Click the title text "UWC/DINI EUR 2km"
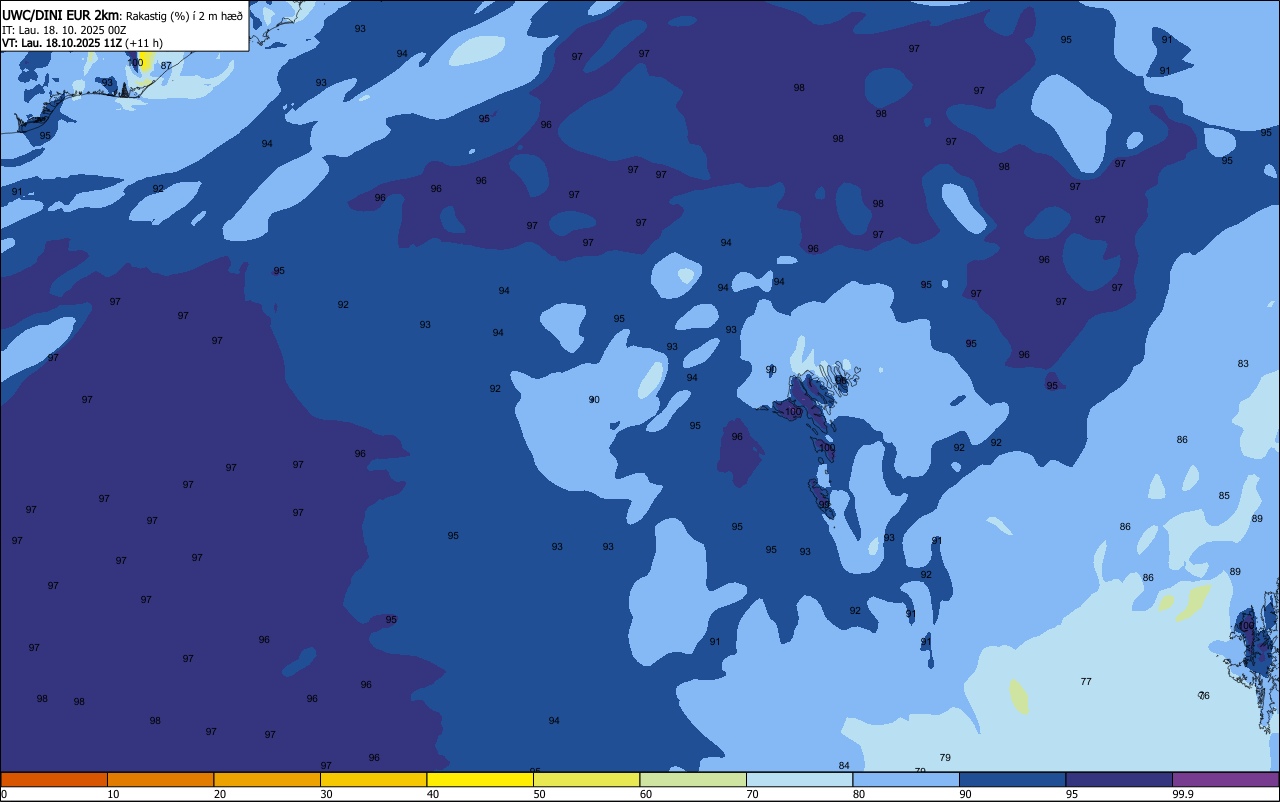The height and width of the screenshot is (802, 1280). (x=61, y=15)
